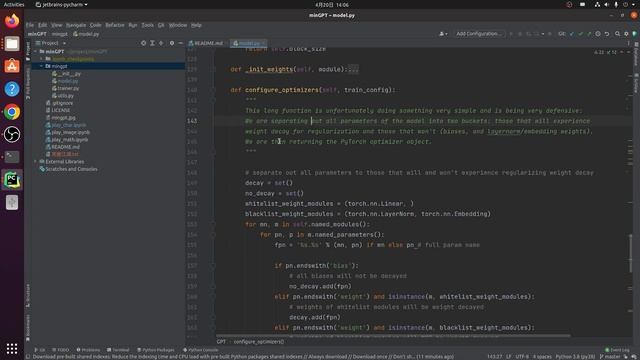The image size is (640, 360).
Task: Show Applications grid in the dock
Action: tap(12, 348)
